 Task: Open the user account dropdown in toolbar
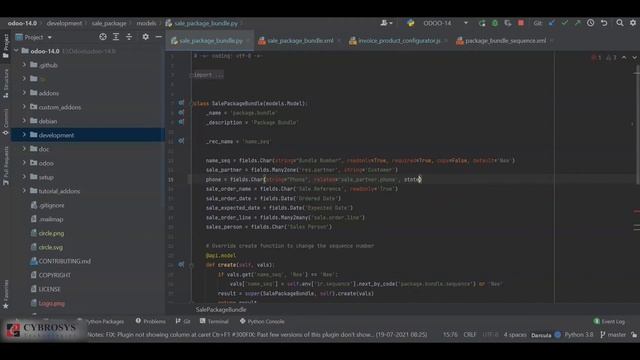386,23
